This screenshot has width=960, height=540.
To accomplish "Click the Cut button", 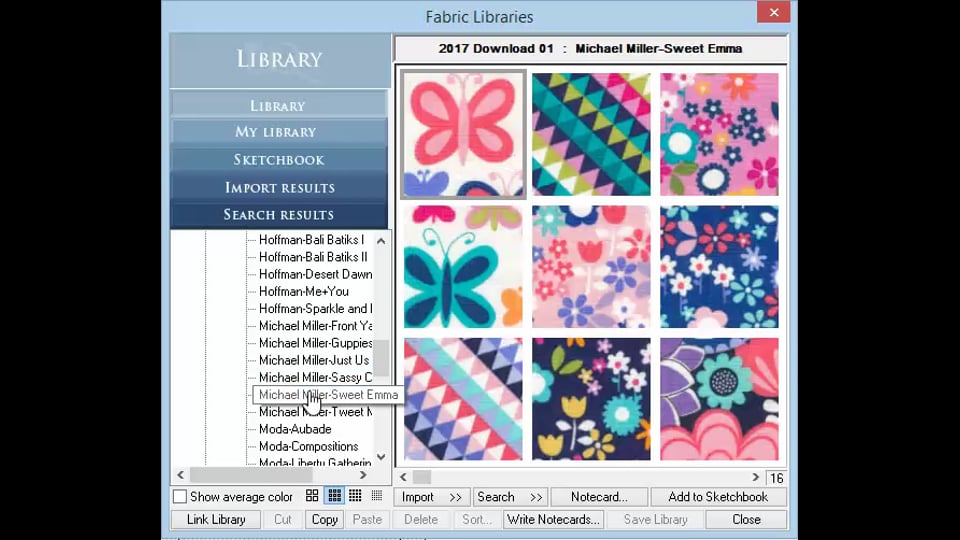I will coord(283,519).
